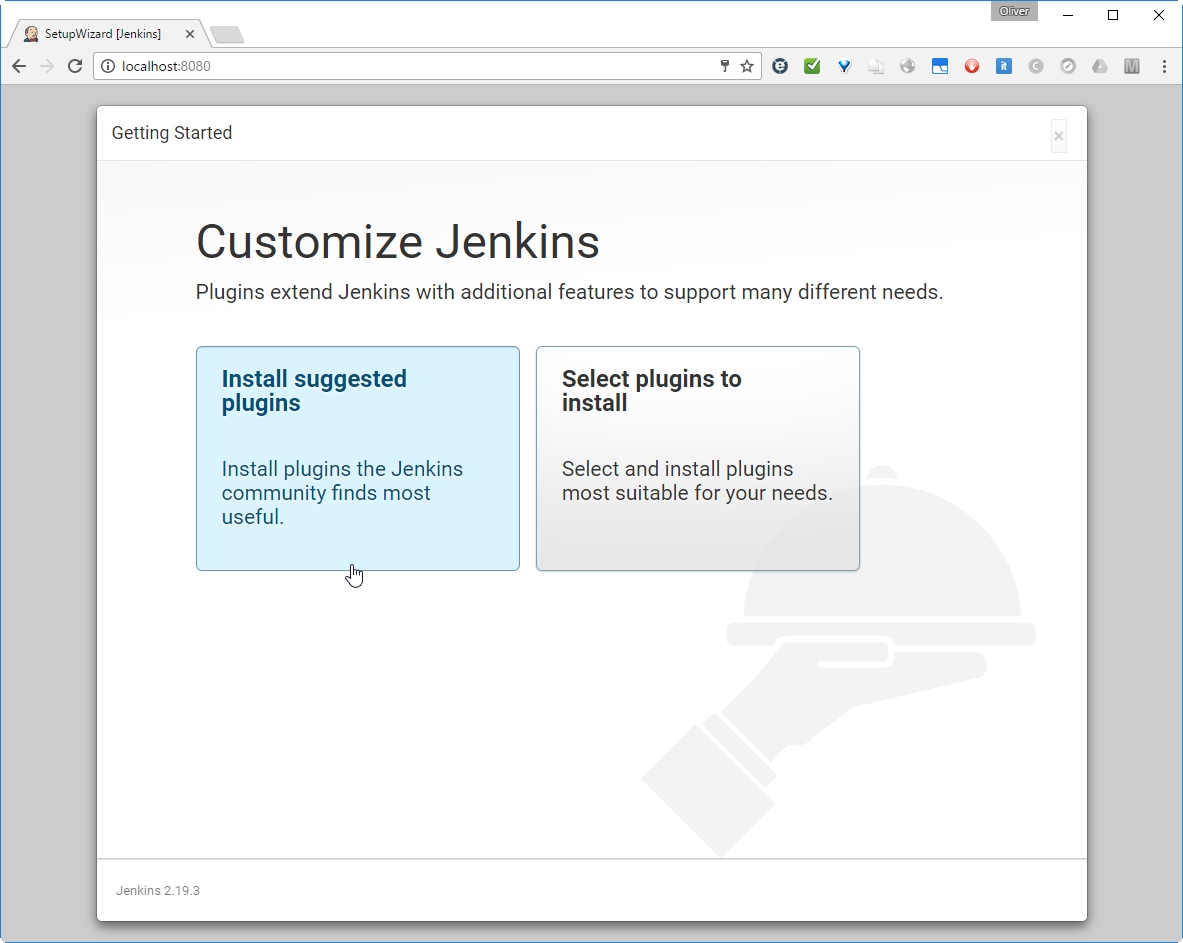1183x943 pixels.
Task: Click the Google Drive extension icon
Action: (1100, 67)
